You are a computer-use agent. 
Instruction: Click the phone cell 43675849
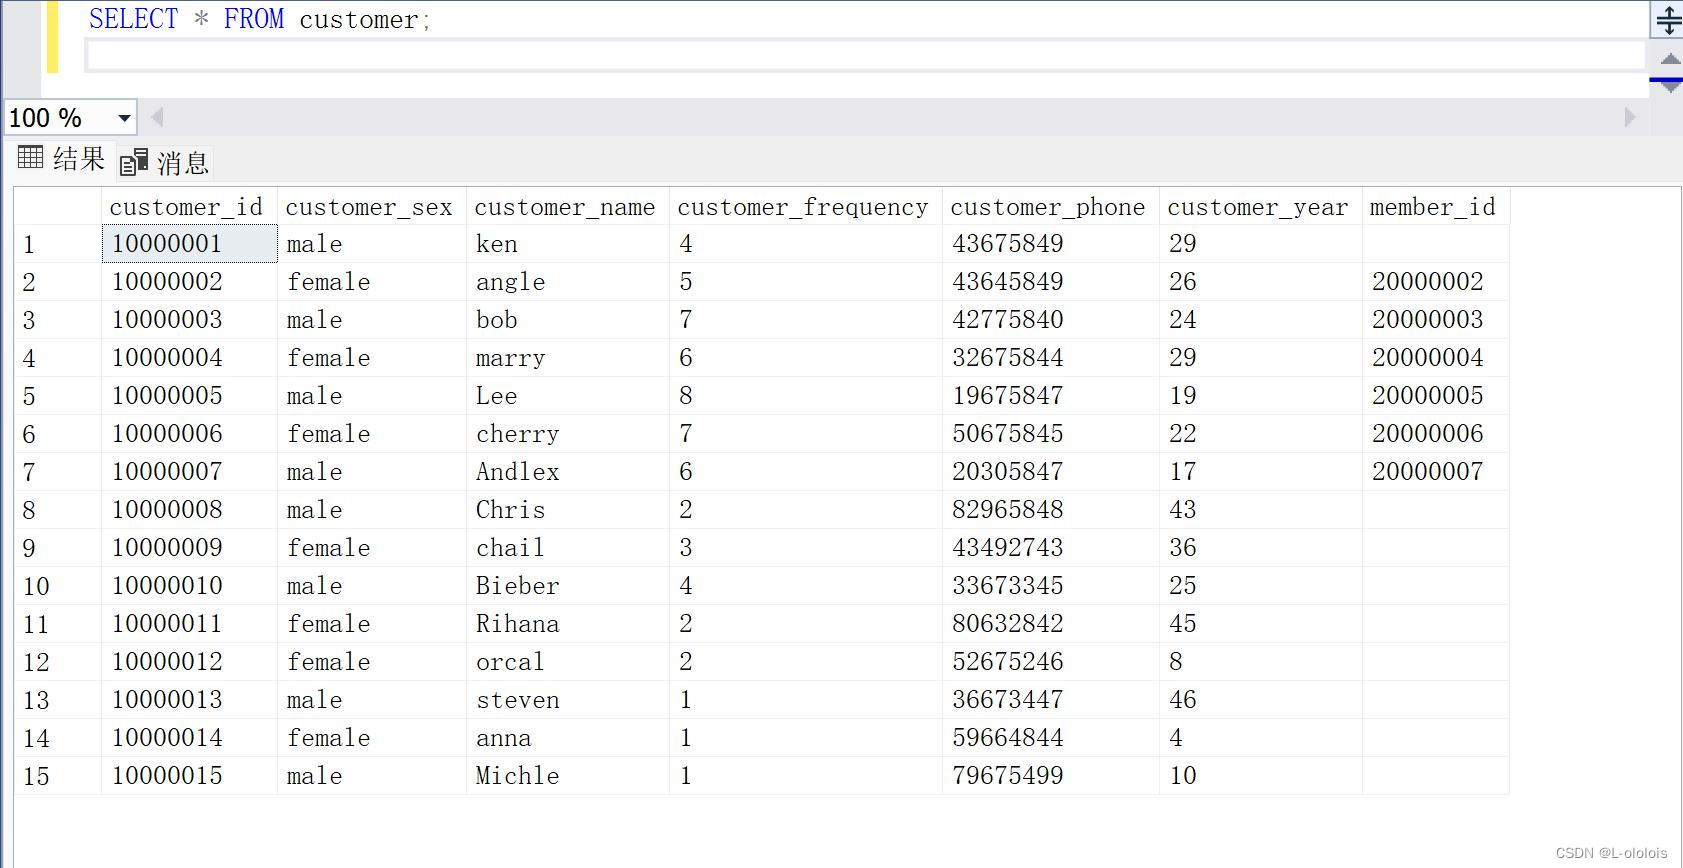1050,244
